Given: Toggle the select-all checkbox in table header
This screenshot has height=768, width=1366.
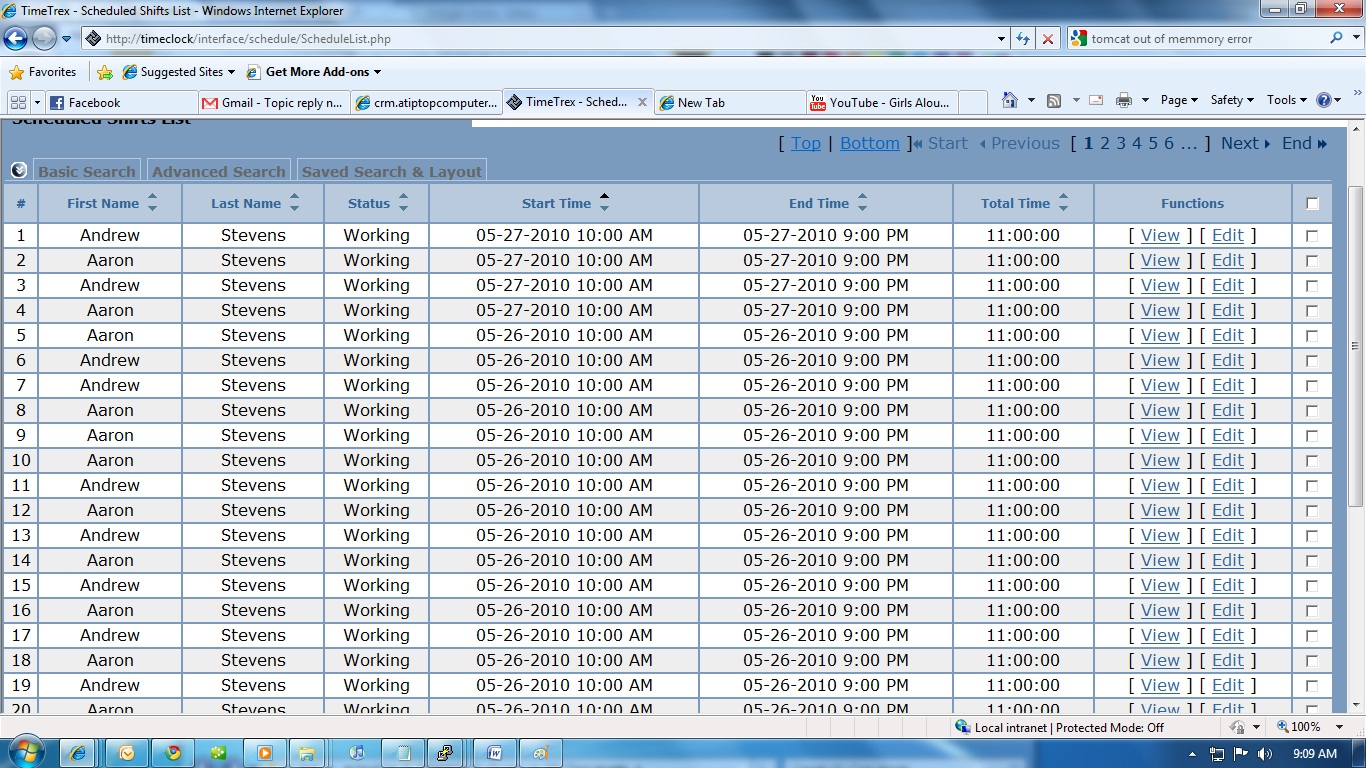Looking at the screenshot, I should click(x=1312, y=204).
